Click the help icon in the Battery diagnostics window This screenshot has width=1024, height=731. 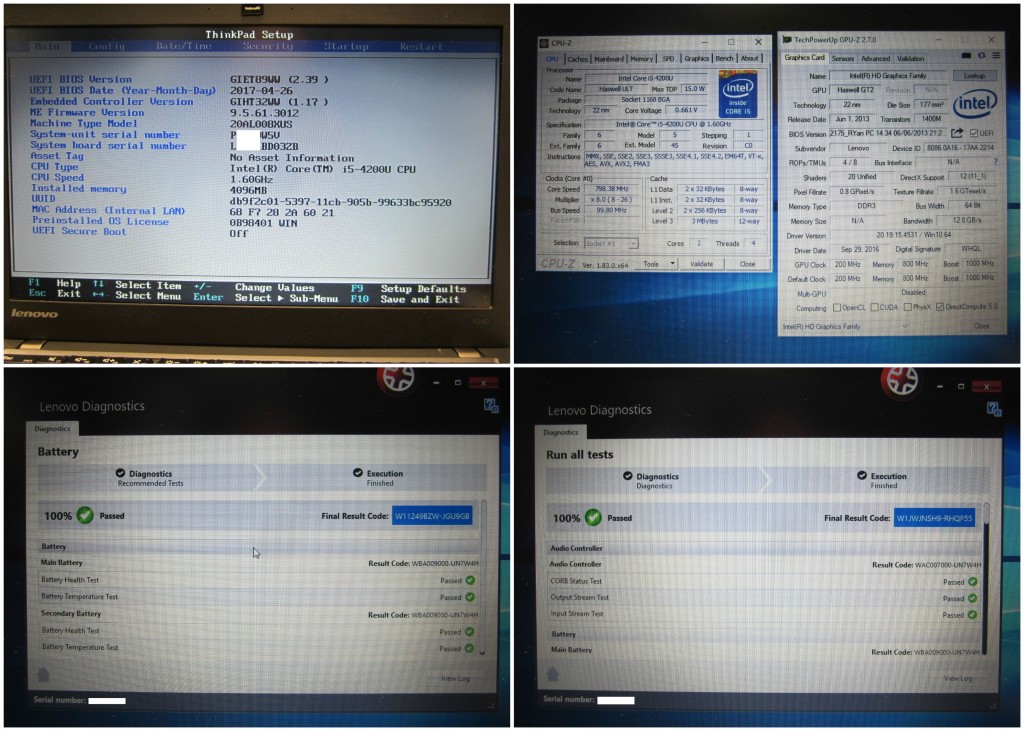pyautogui.click(x=491, y=406)
